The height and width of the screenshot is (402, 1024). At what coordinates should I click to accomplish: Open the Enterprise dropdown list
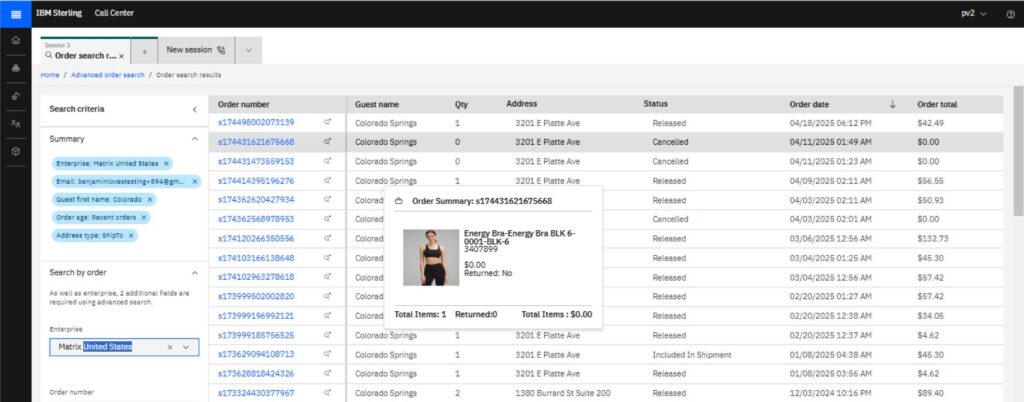[186, 347]
